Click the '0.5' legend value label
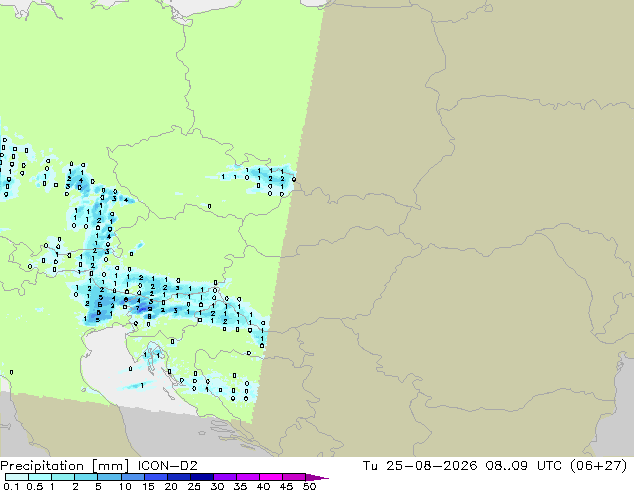 coord(35,486)
